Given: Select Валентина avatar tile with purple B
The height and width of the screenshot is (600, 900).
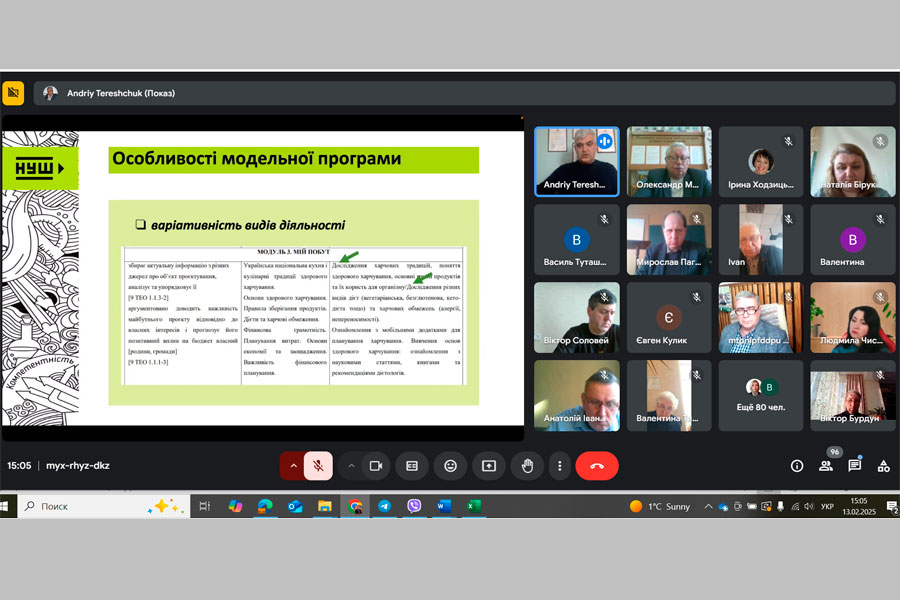Looking at the screenshot, I should pyautogui.click(x=852, y=239).
